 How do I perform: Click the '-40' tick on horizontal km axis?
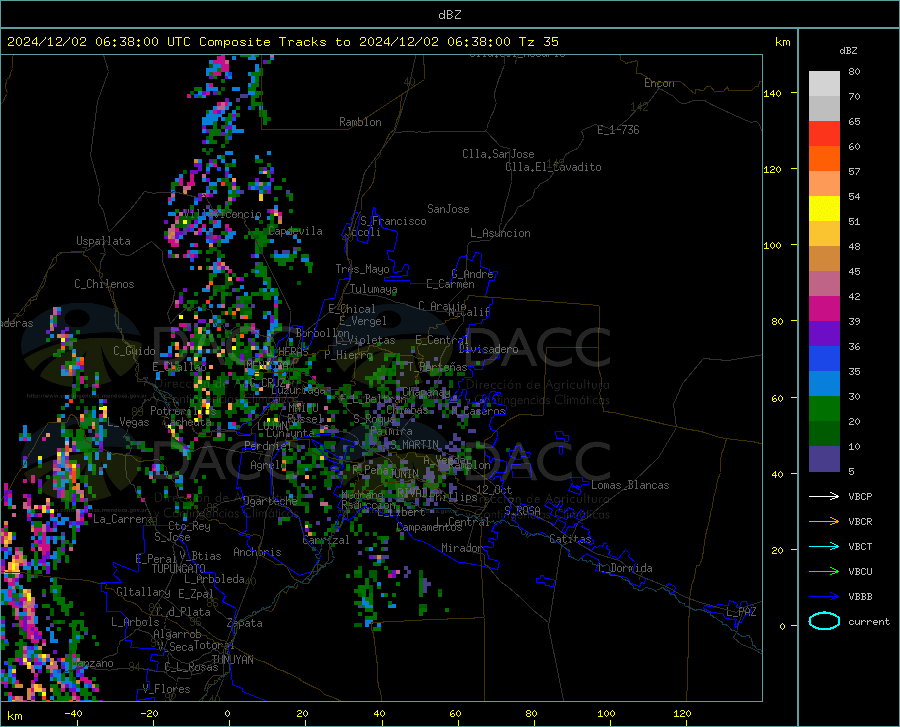click(73, 713)
